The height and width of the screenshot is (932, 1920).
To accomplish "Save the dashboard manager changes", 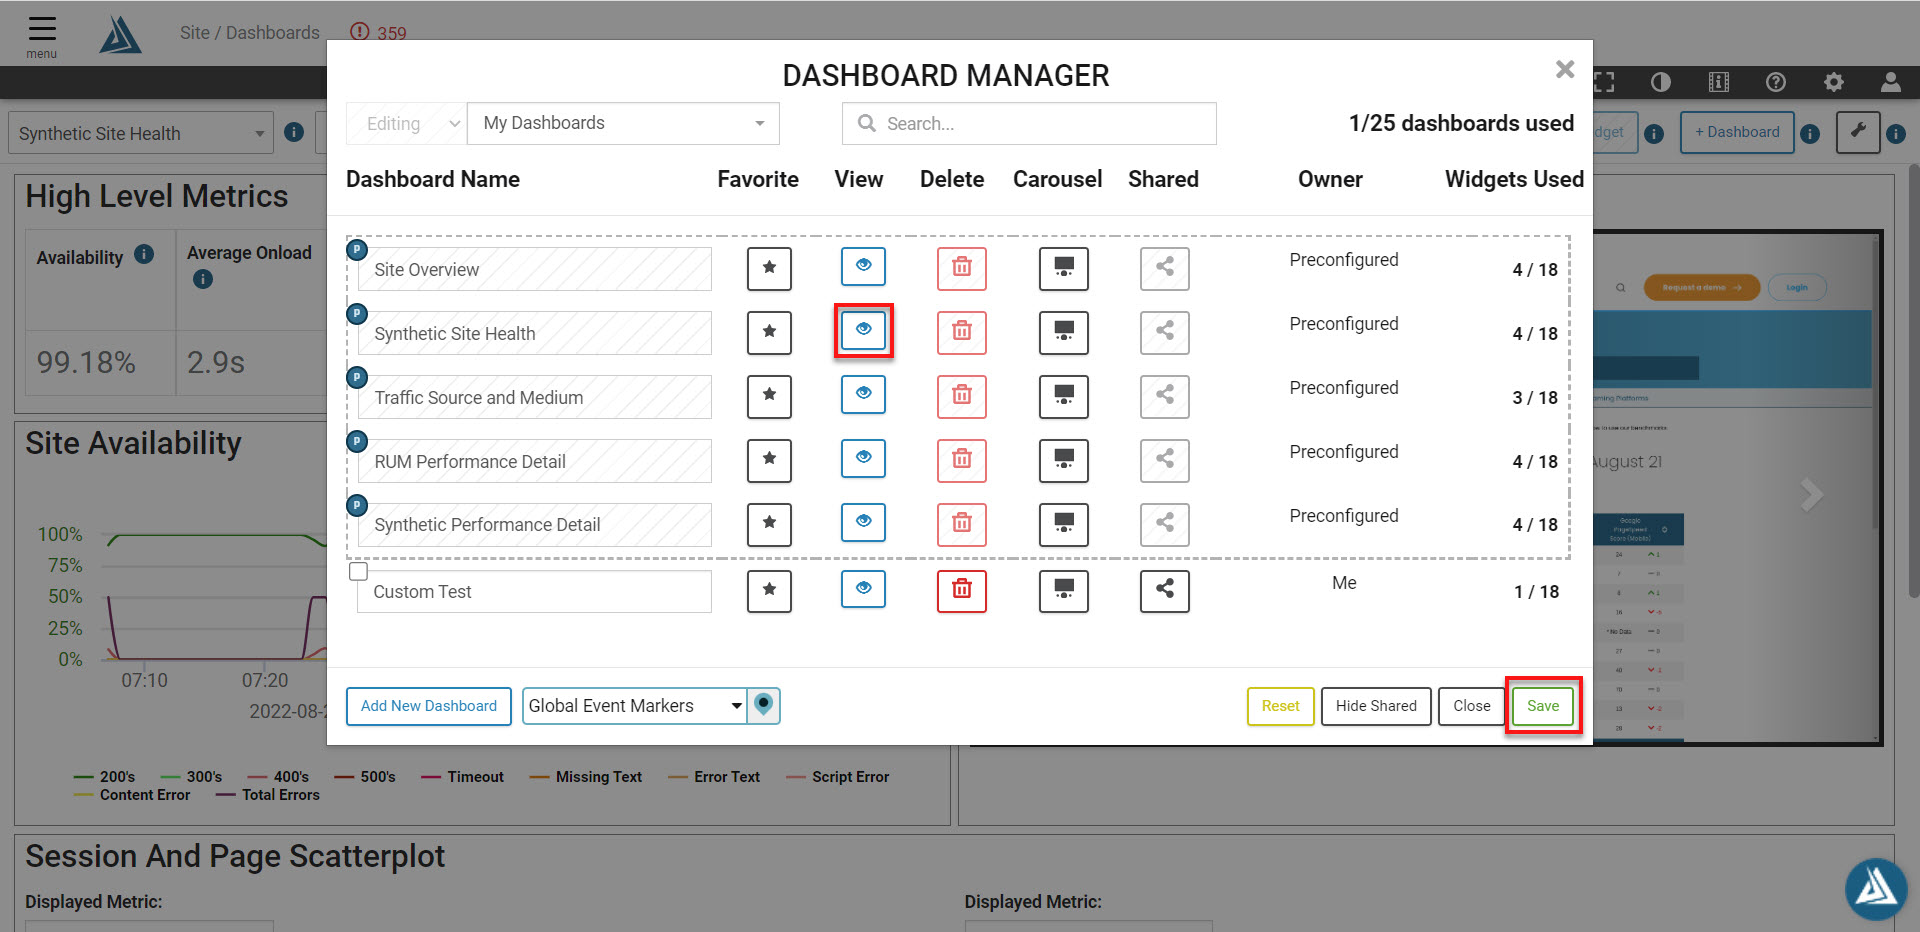I will (1543, 706).
